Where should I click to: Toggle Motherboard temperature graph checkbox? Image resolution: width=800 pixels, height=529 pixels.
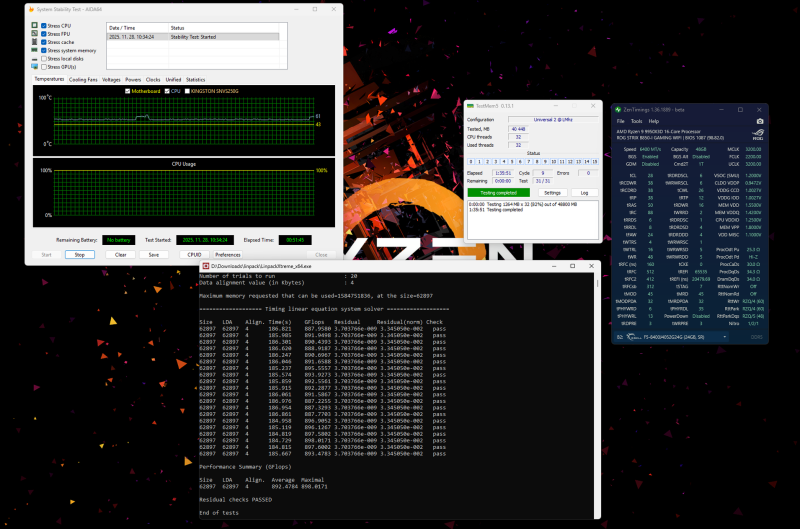[x=128, y=91]
